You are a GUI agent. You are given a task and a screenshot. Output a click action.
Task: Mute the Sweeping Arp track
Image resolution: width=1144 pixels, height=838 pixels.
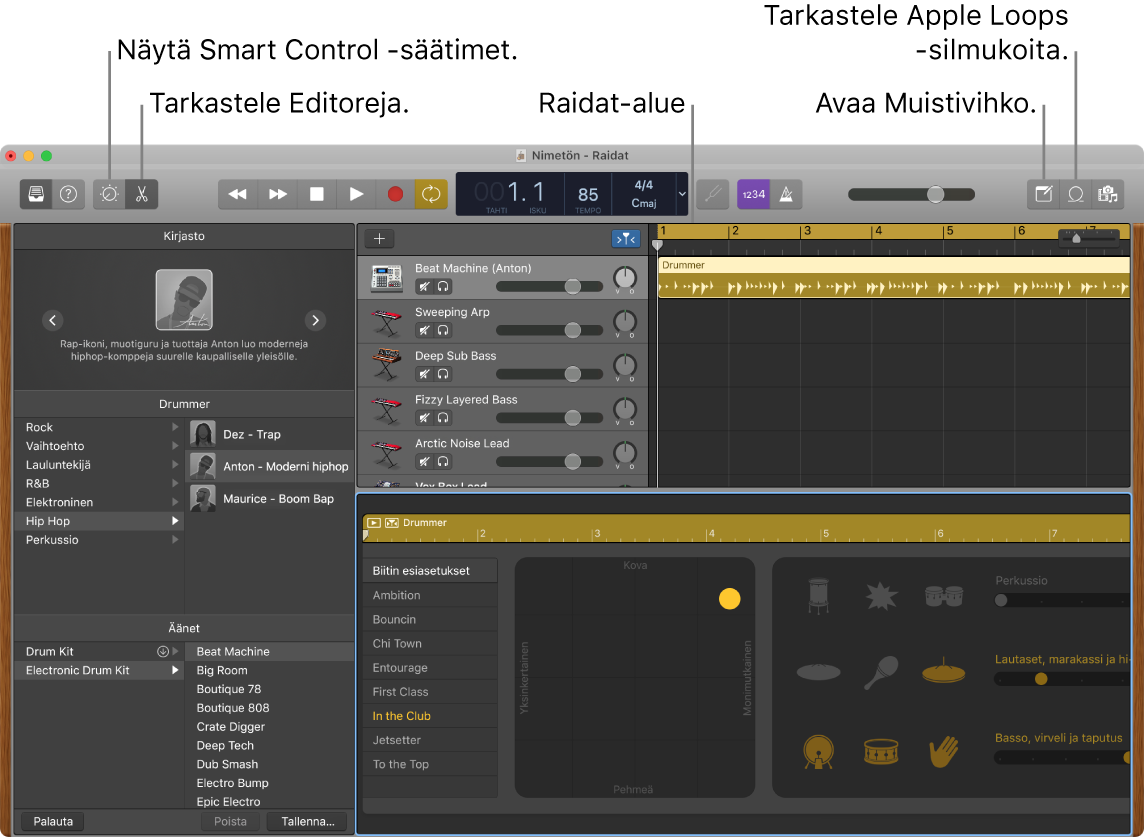pos(427,330)
